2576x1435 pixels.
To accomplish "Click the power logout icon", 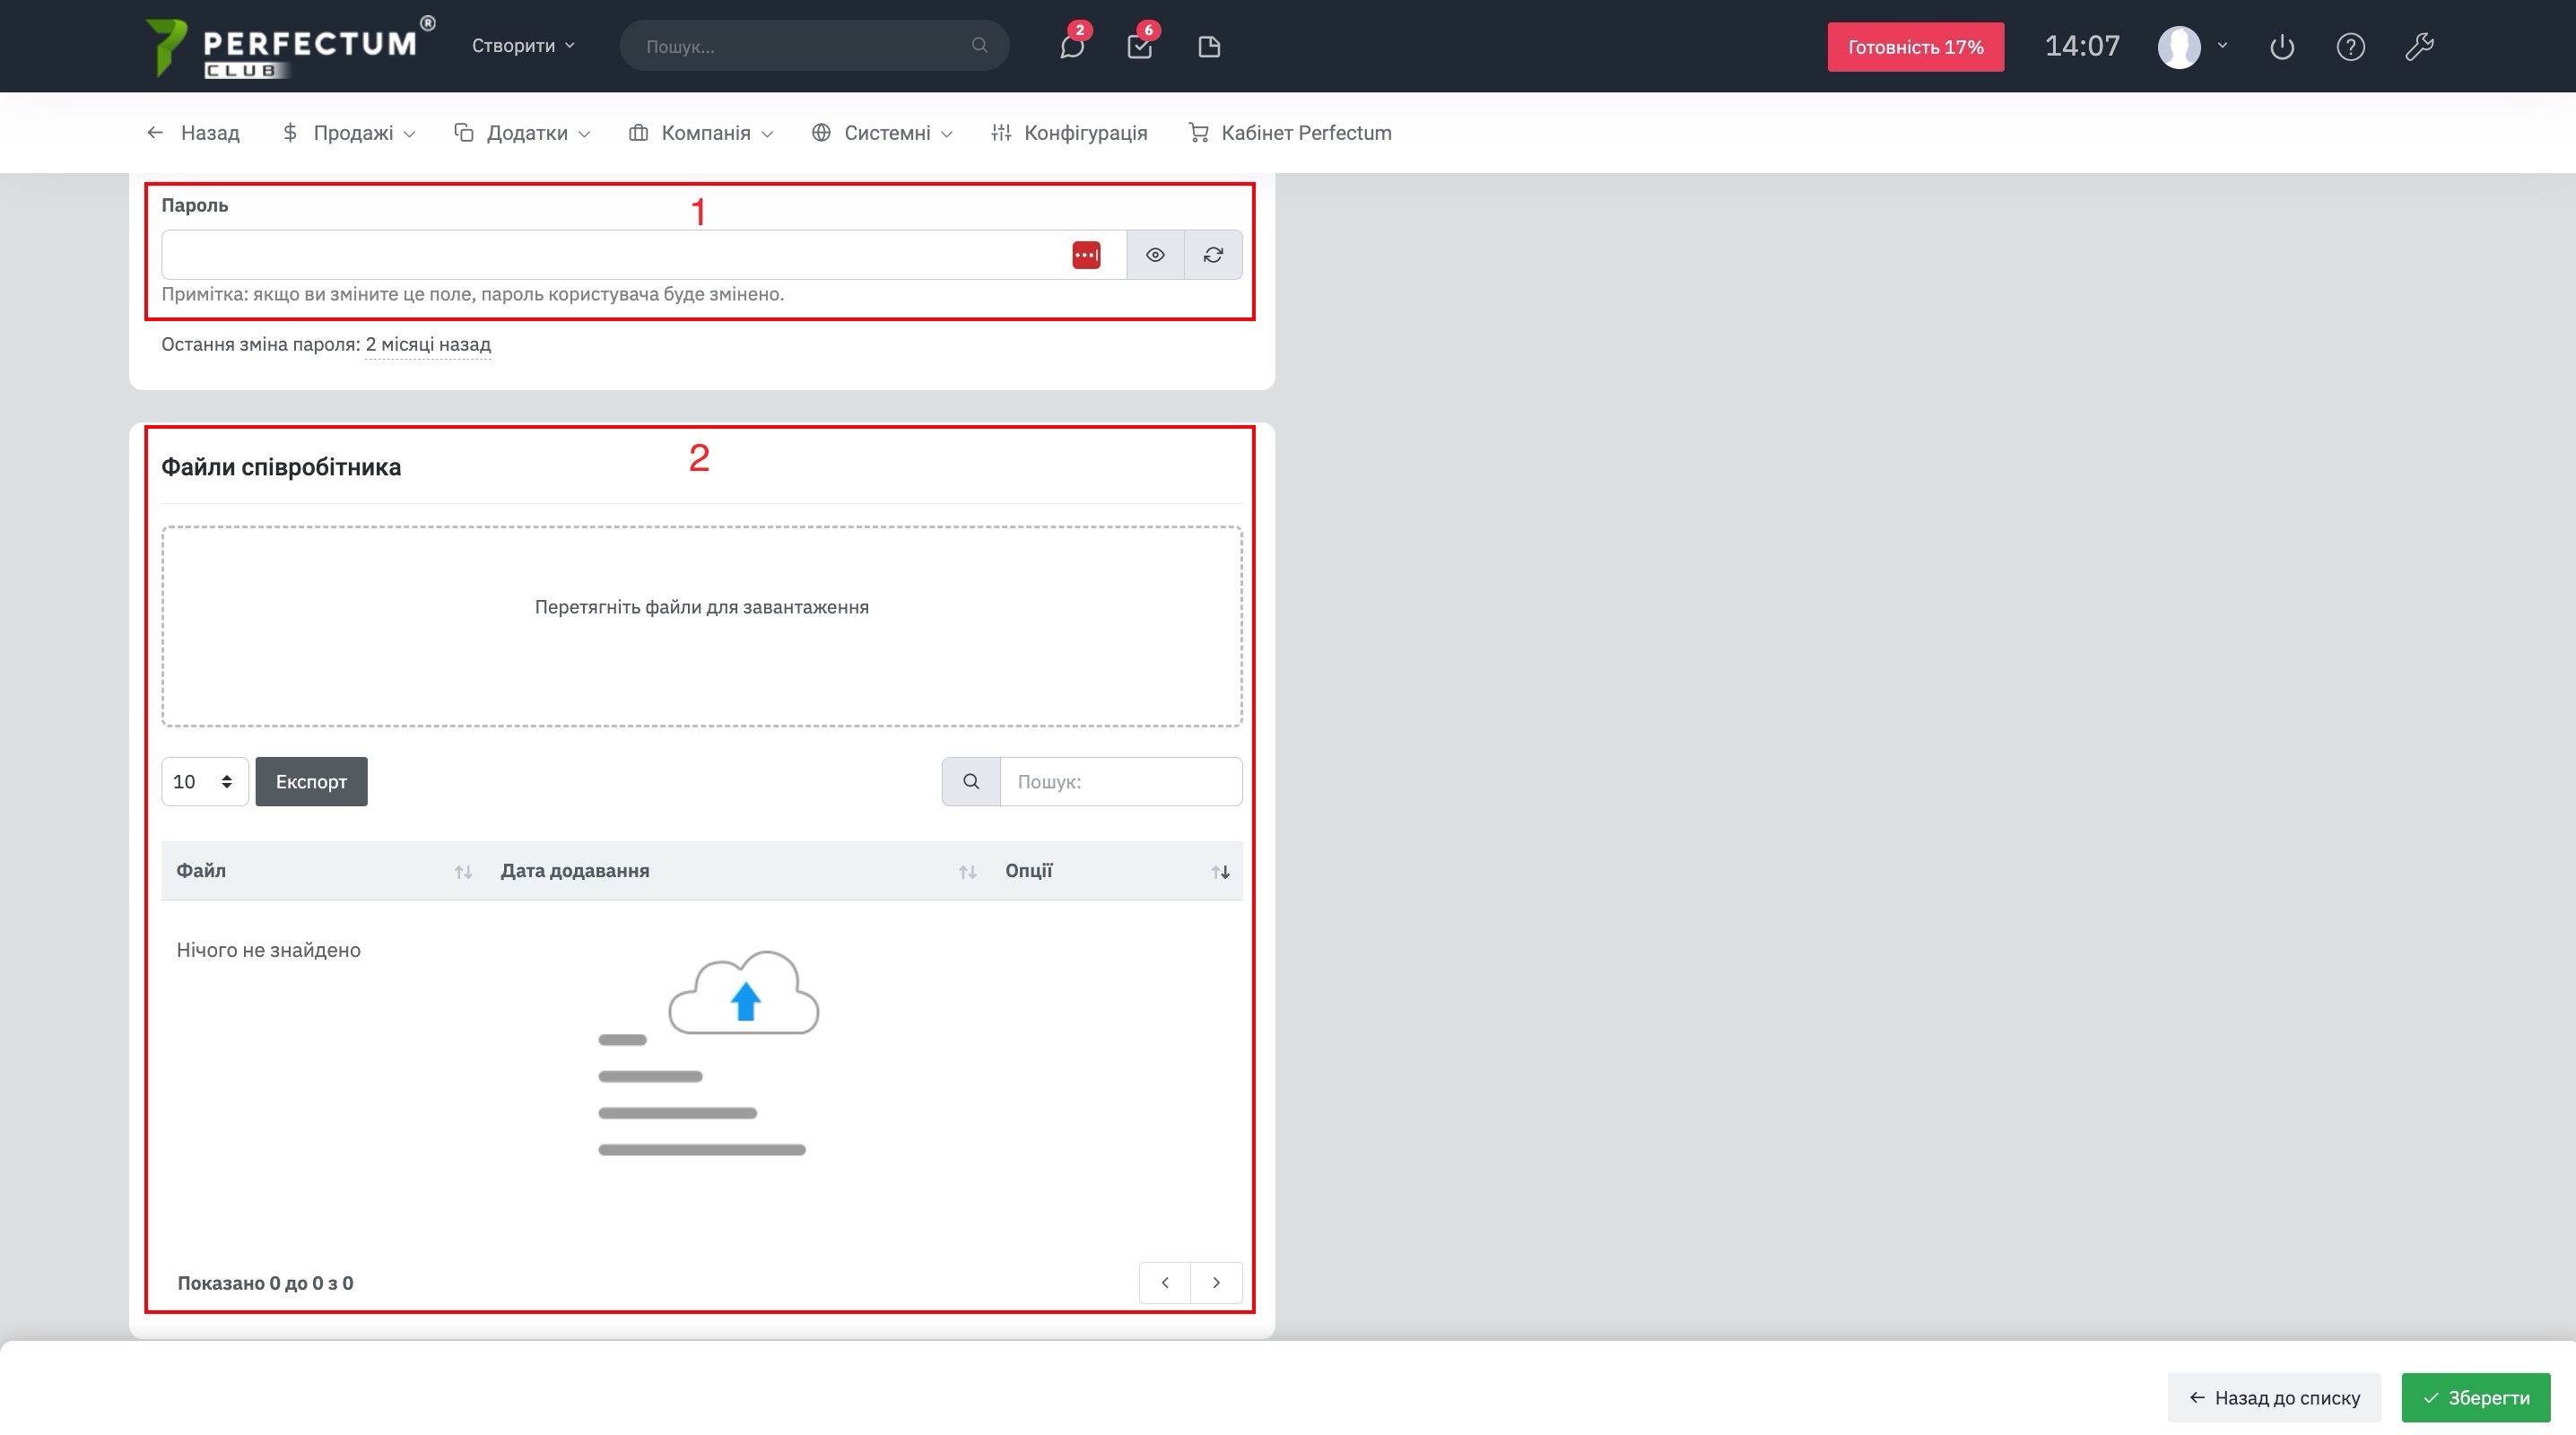I will [x=2281, y=47].
